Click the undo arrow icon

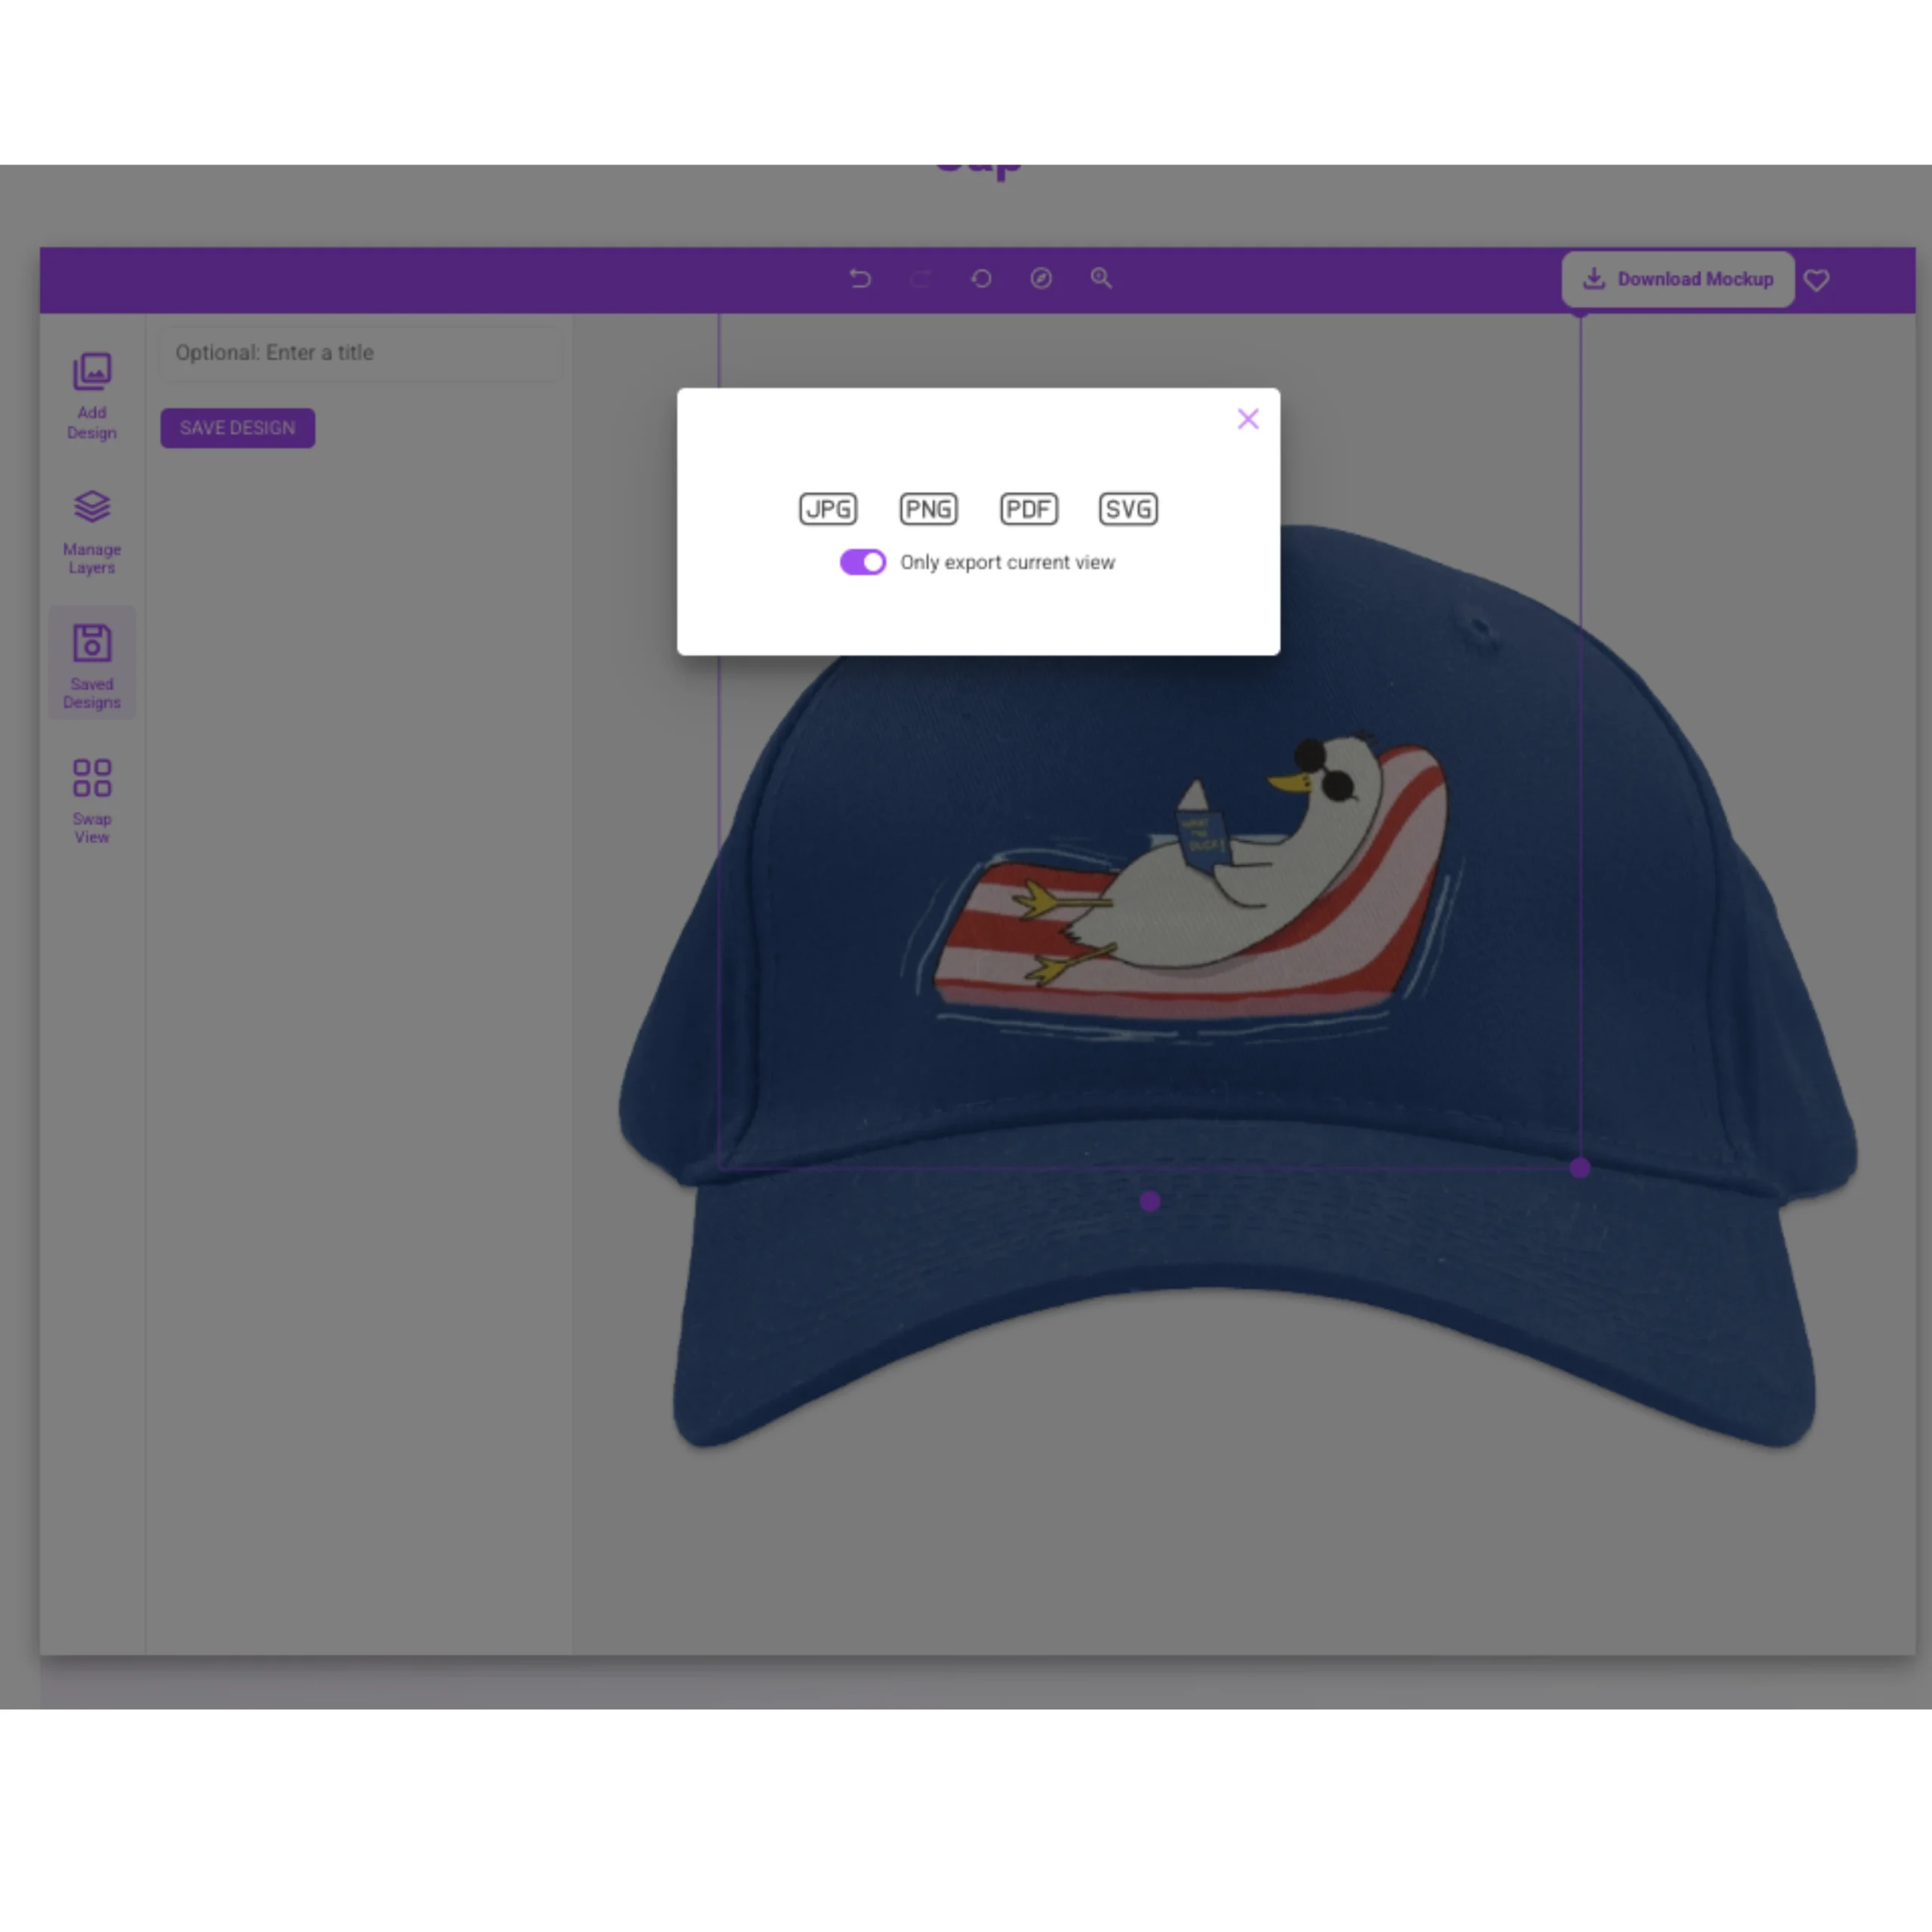860,279
